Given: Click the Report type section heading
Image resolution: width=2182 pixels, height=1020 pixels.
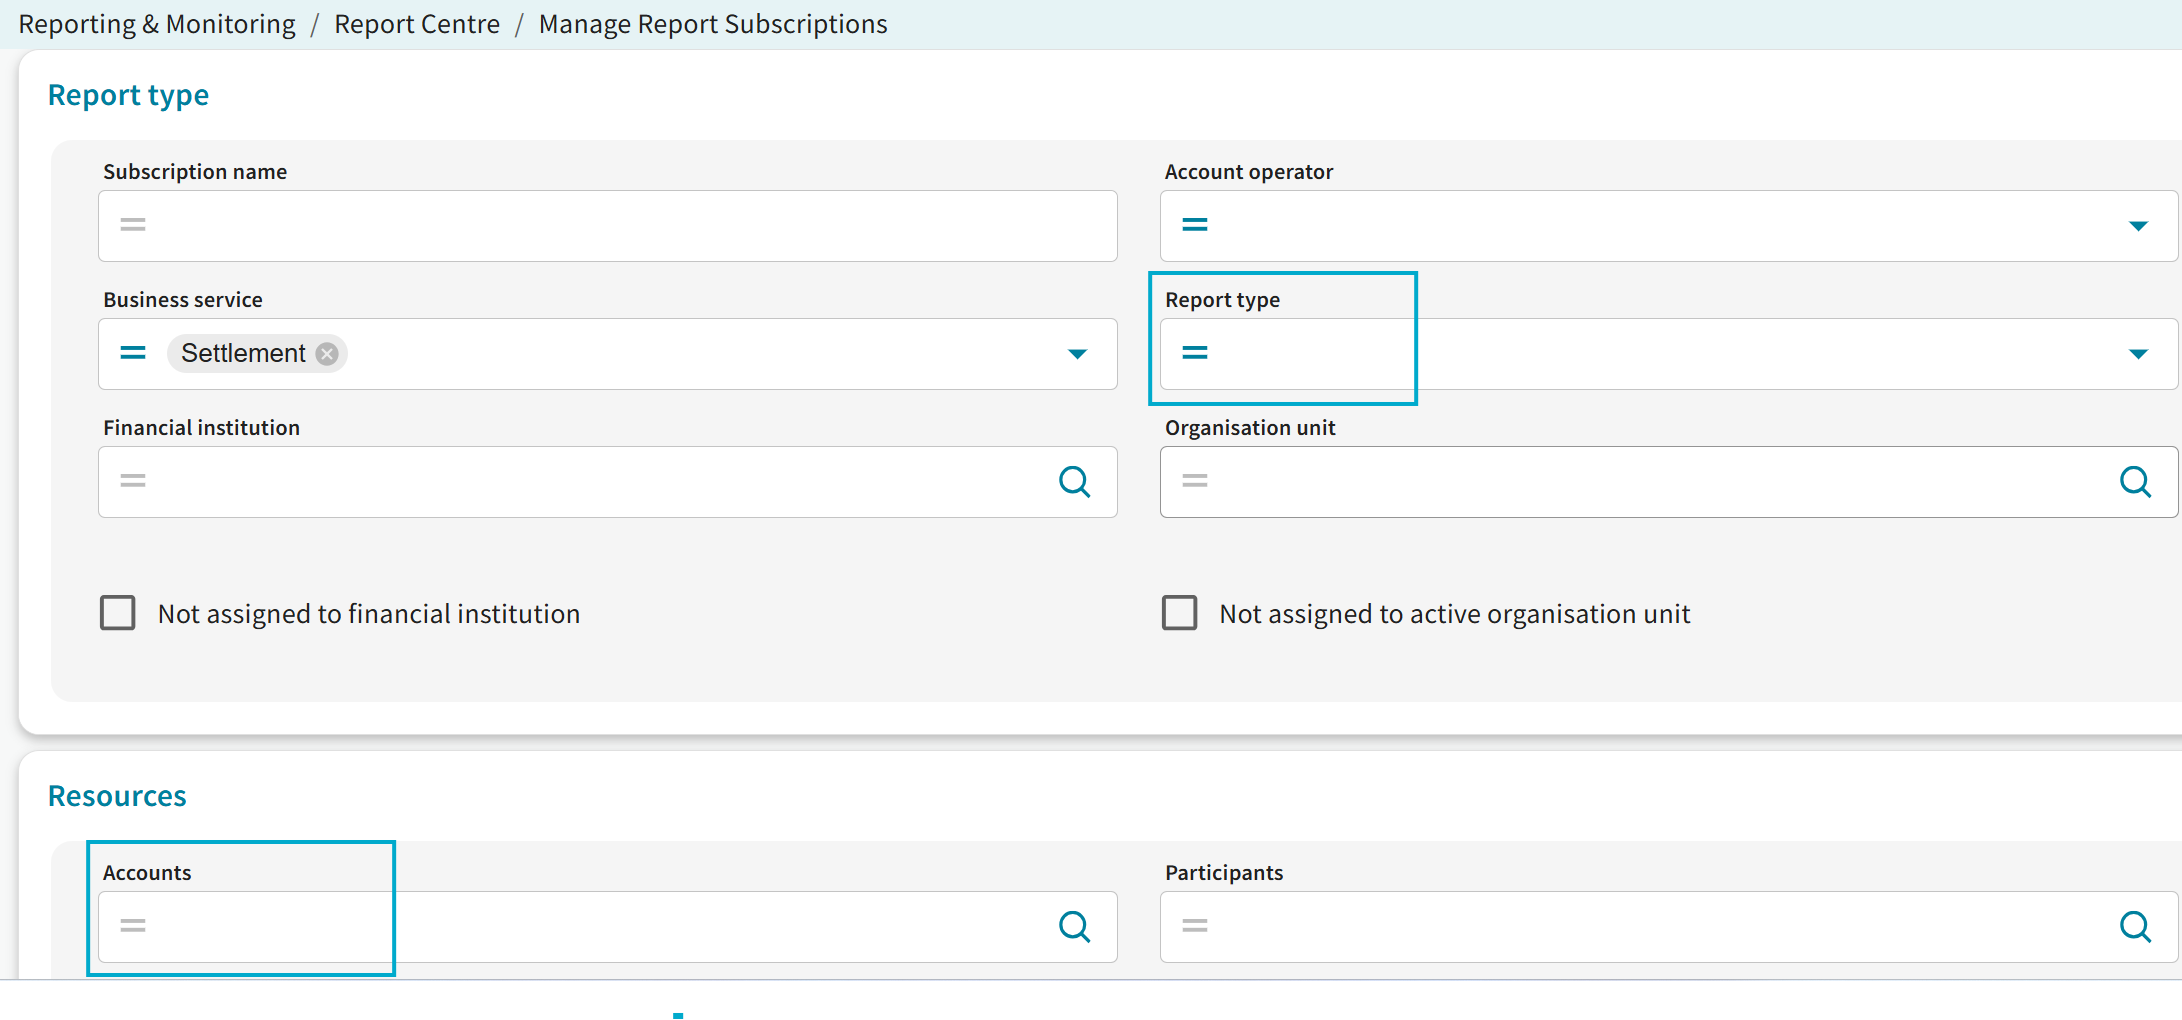Looking at the screenshot, I should tap(128, 95).
